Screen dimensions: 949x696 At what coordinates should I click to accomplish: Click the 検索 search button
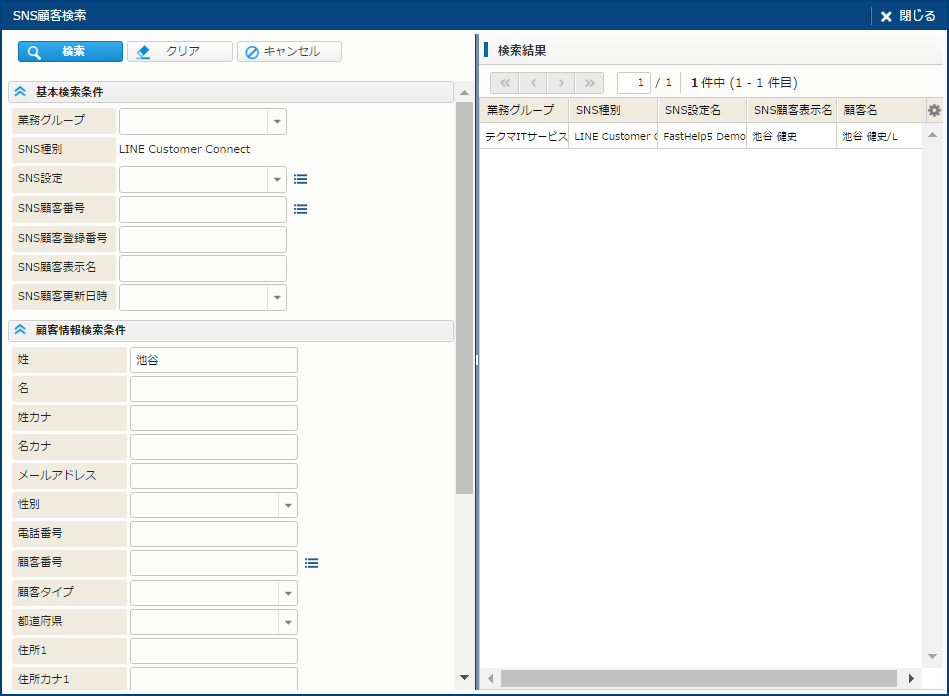[70, 51]
